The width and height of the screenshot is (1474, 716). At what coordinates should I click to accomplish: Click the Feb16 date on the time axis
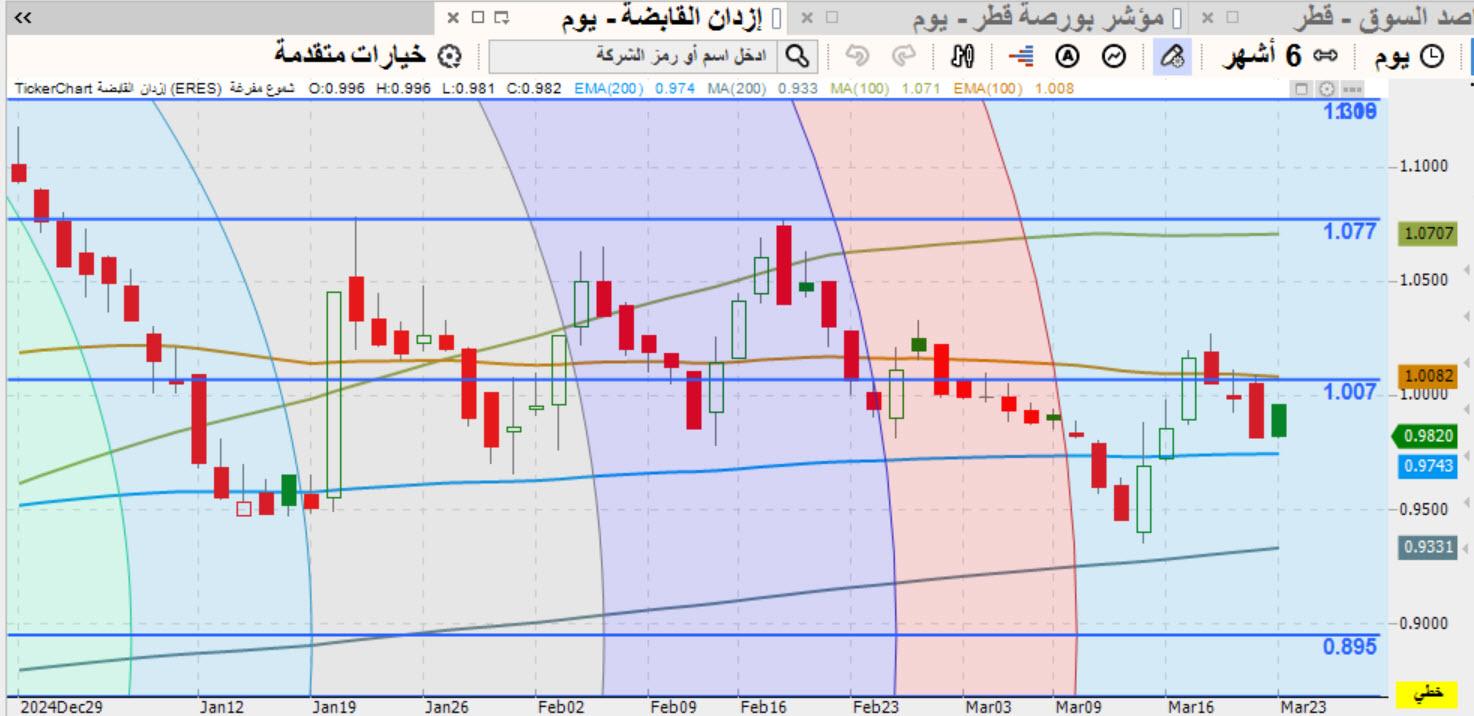tap(763, 707)
